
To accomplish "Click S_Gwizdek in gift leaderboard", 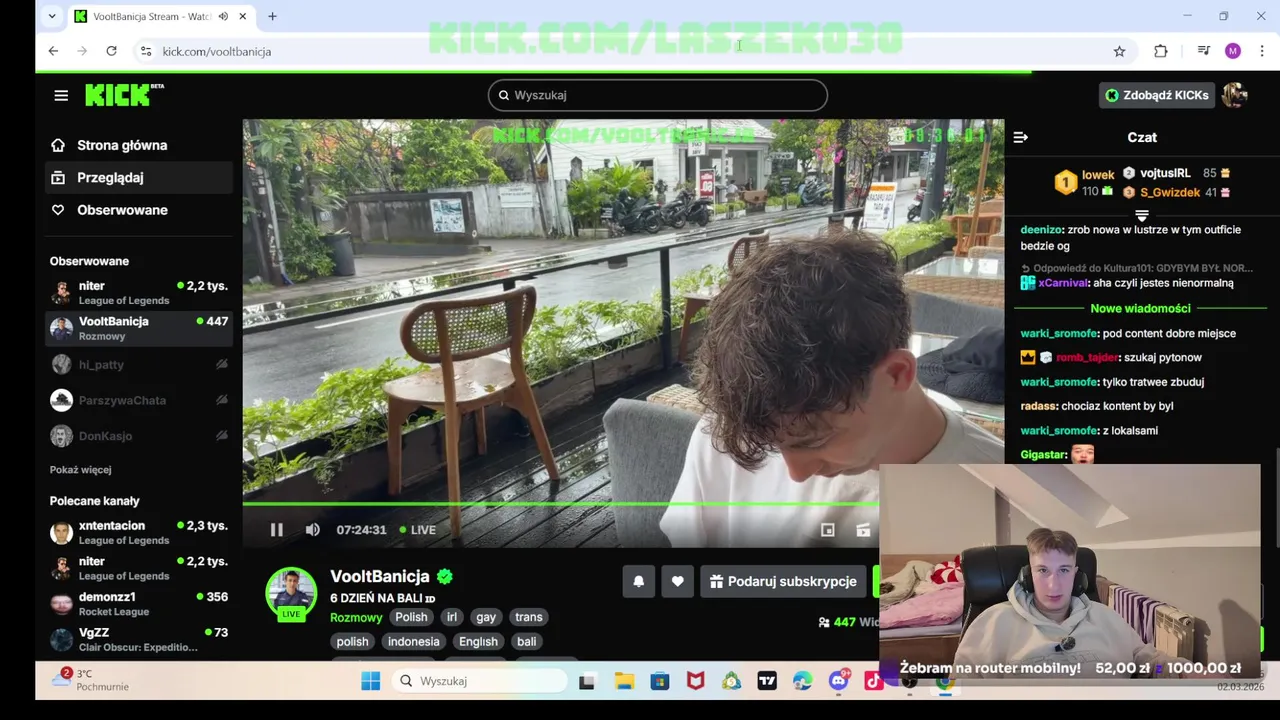I will 1169,193.
